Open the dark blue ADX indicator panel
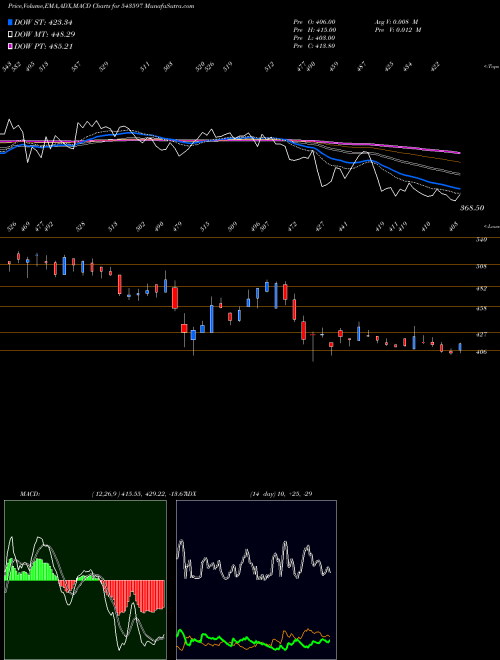500x660 pixels. tap(256, 580)
